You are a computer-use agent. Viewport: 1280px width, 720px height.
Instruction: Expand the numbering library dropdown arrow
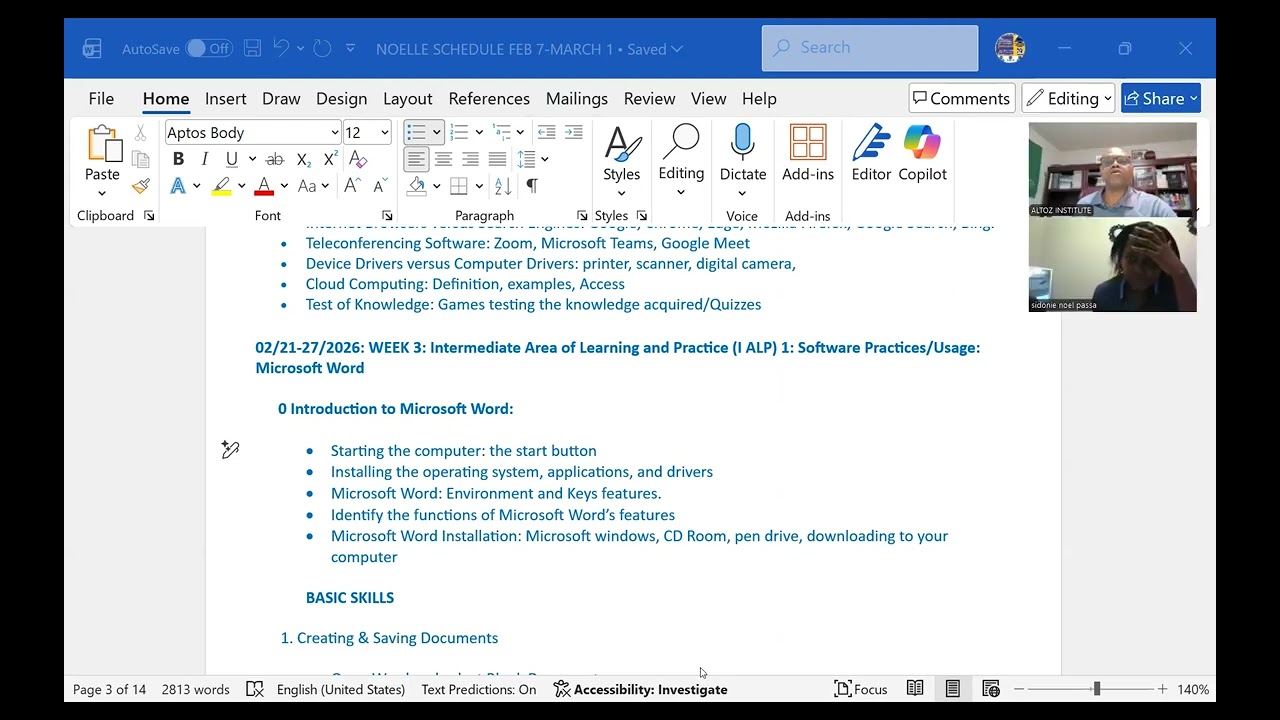479,133
